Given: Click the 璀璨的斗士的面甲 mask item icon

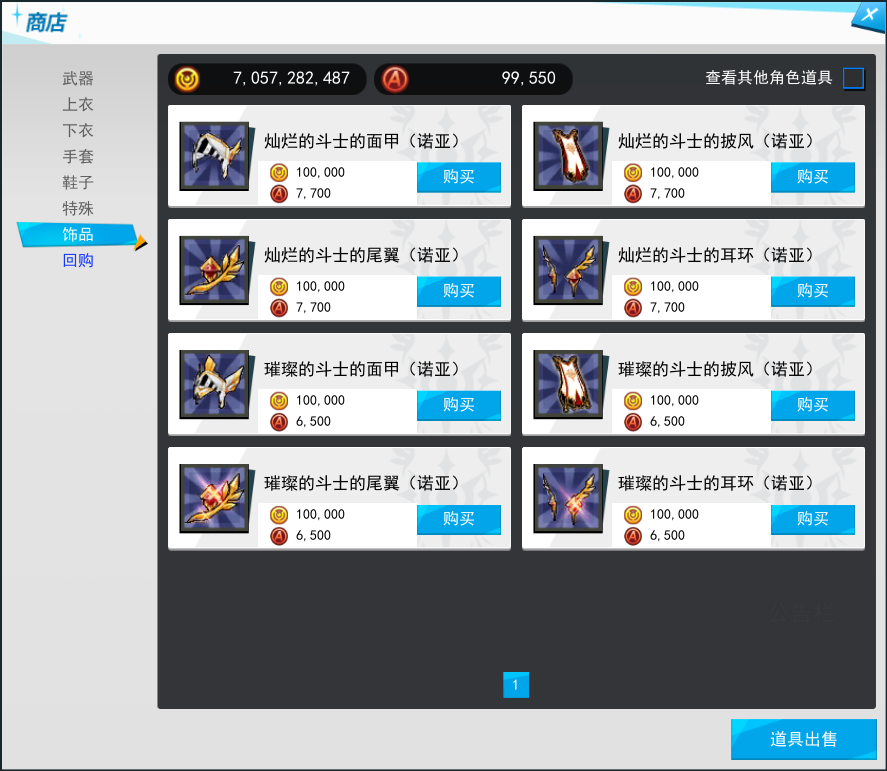Looking at the screenshot, I should tap(214, 384).
